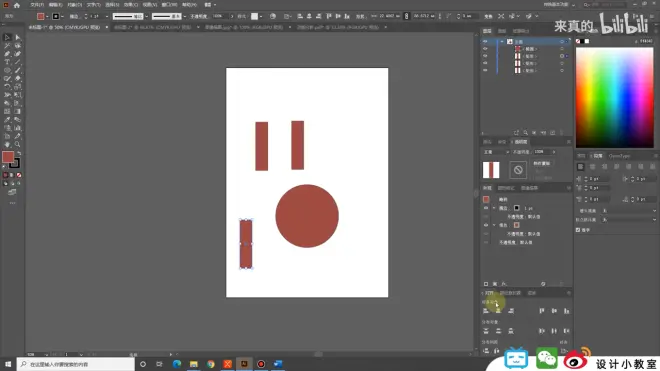Open stroke color dropdown in control bar
660x371 pixels.
(62, 16)
